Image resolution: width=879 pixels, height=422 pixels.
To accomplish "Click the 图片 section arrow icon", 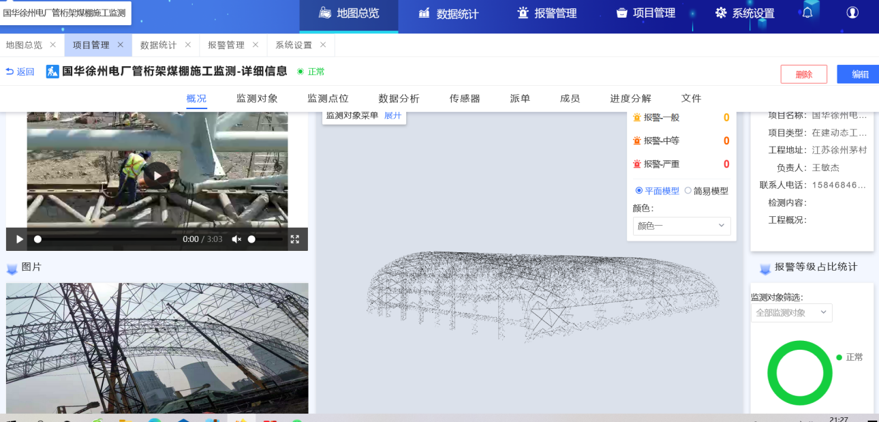I will click(x=12, y=269).
